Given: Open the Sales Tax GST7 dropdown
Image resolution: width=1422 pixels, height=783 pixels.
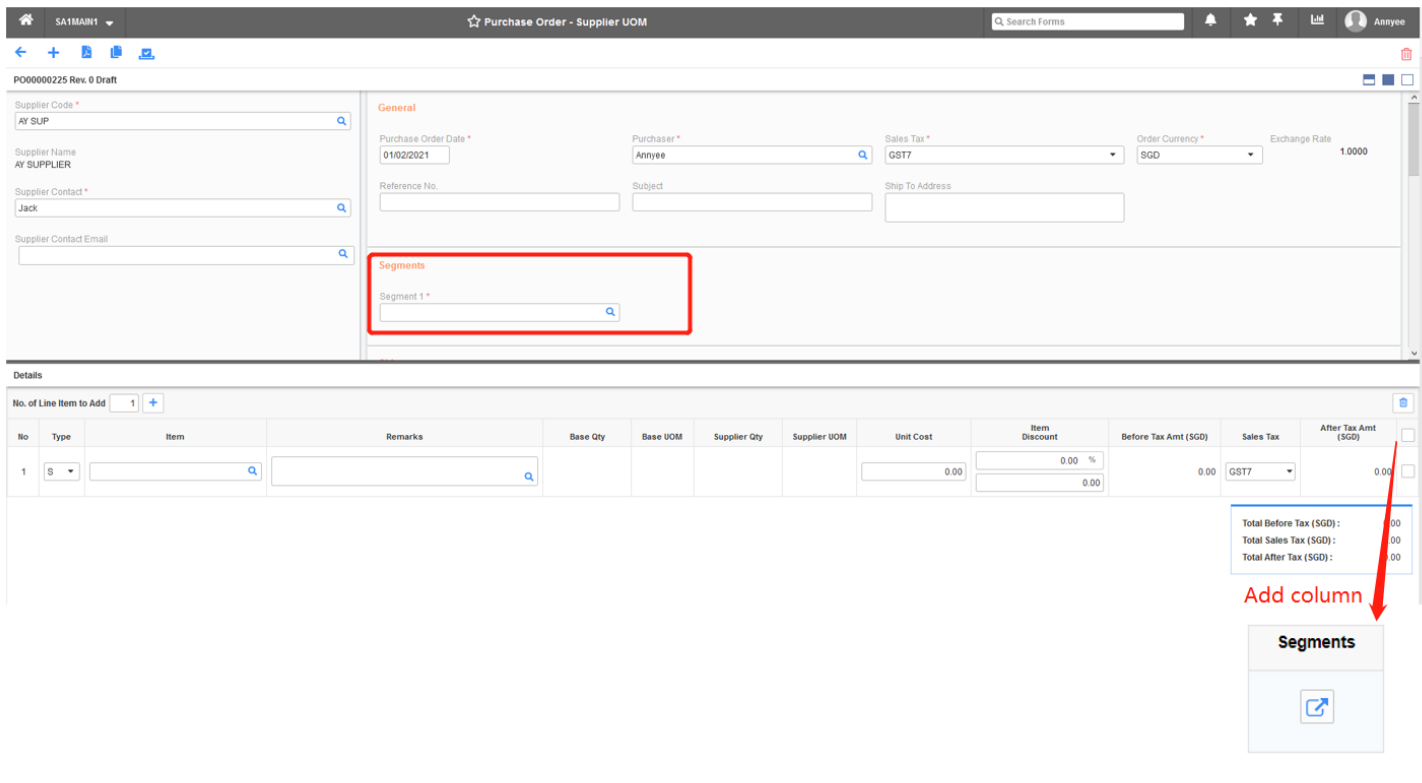Looking at the screenshot, I should pyautogui.click(x=1111, y=154).
